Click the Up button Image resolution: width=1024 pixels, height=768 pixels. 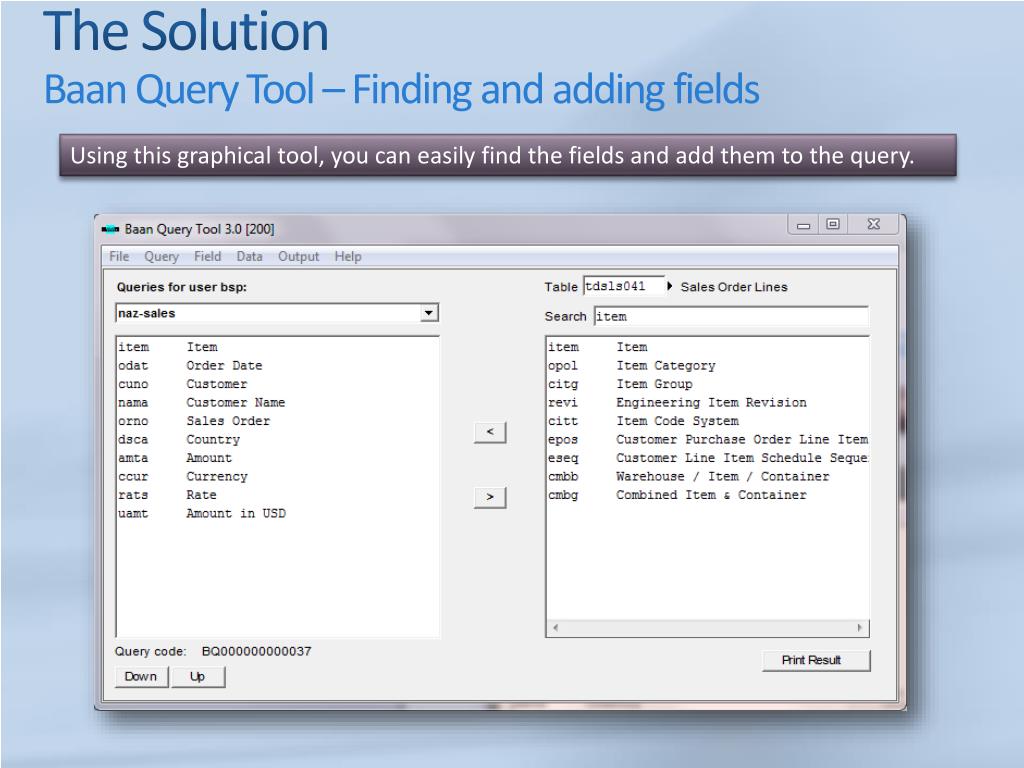pos(198,677)
